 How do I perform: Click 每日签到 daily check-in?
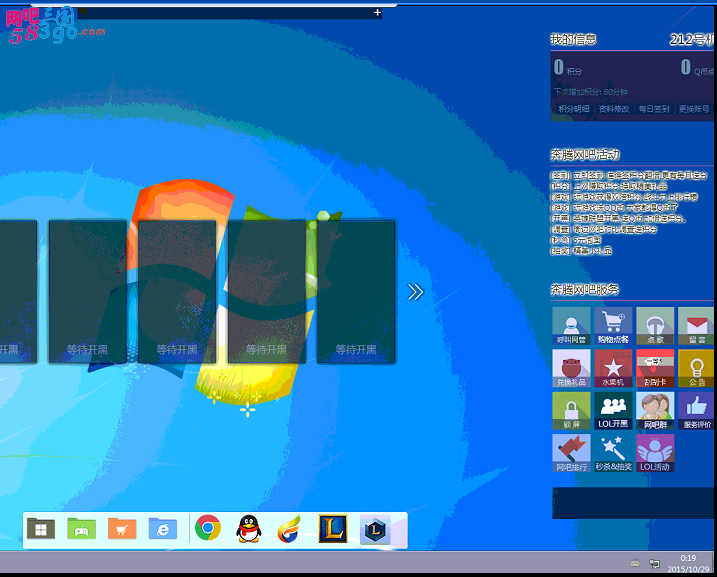[x=654, y=109]
